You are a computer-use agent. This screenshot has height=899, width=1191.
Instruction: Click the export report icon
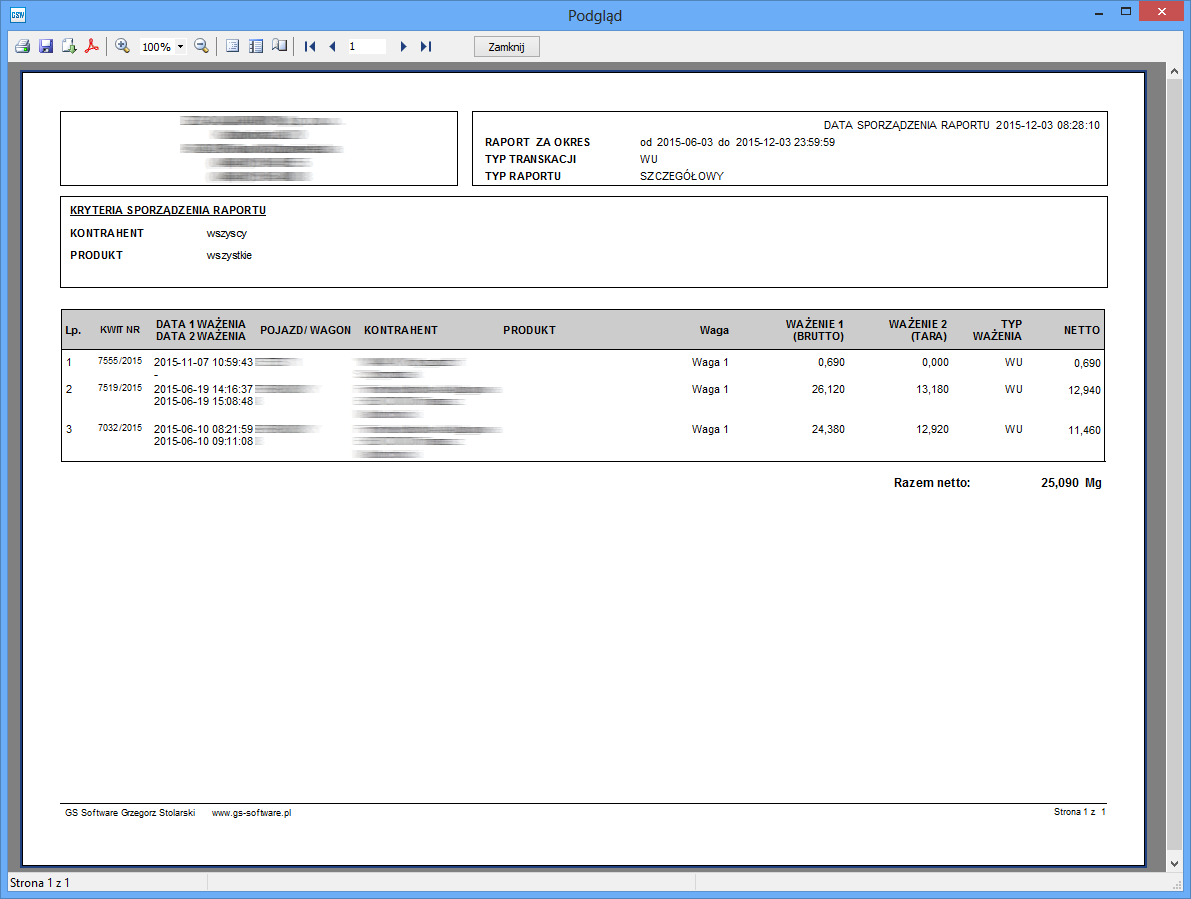[x=68, y=46]
